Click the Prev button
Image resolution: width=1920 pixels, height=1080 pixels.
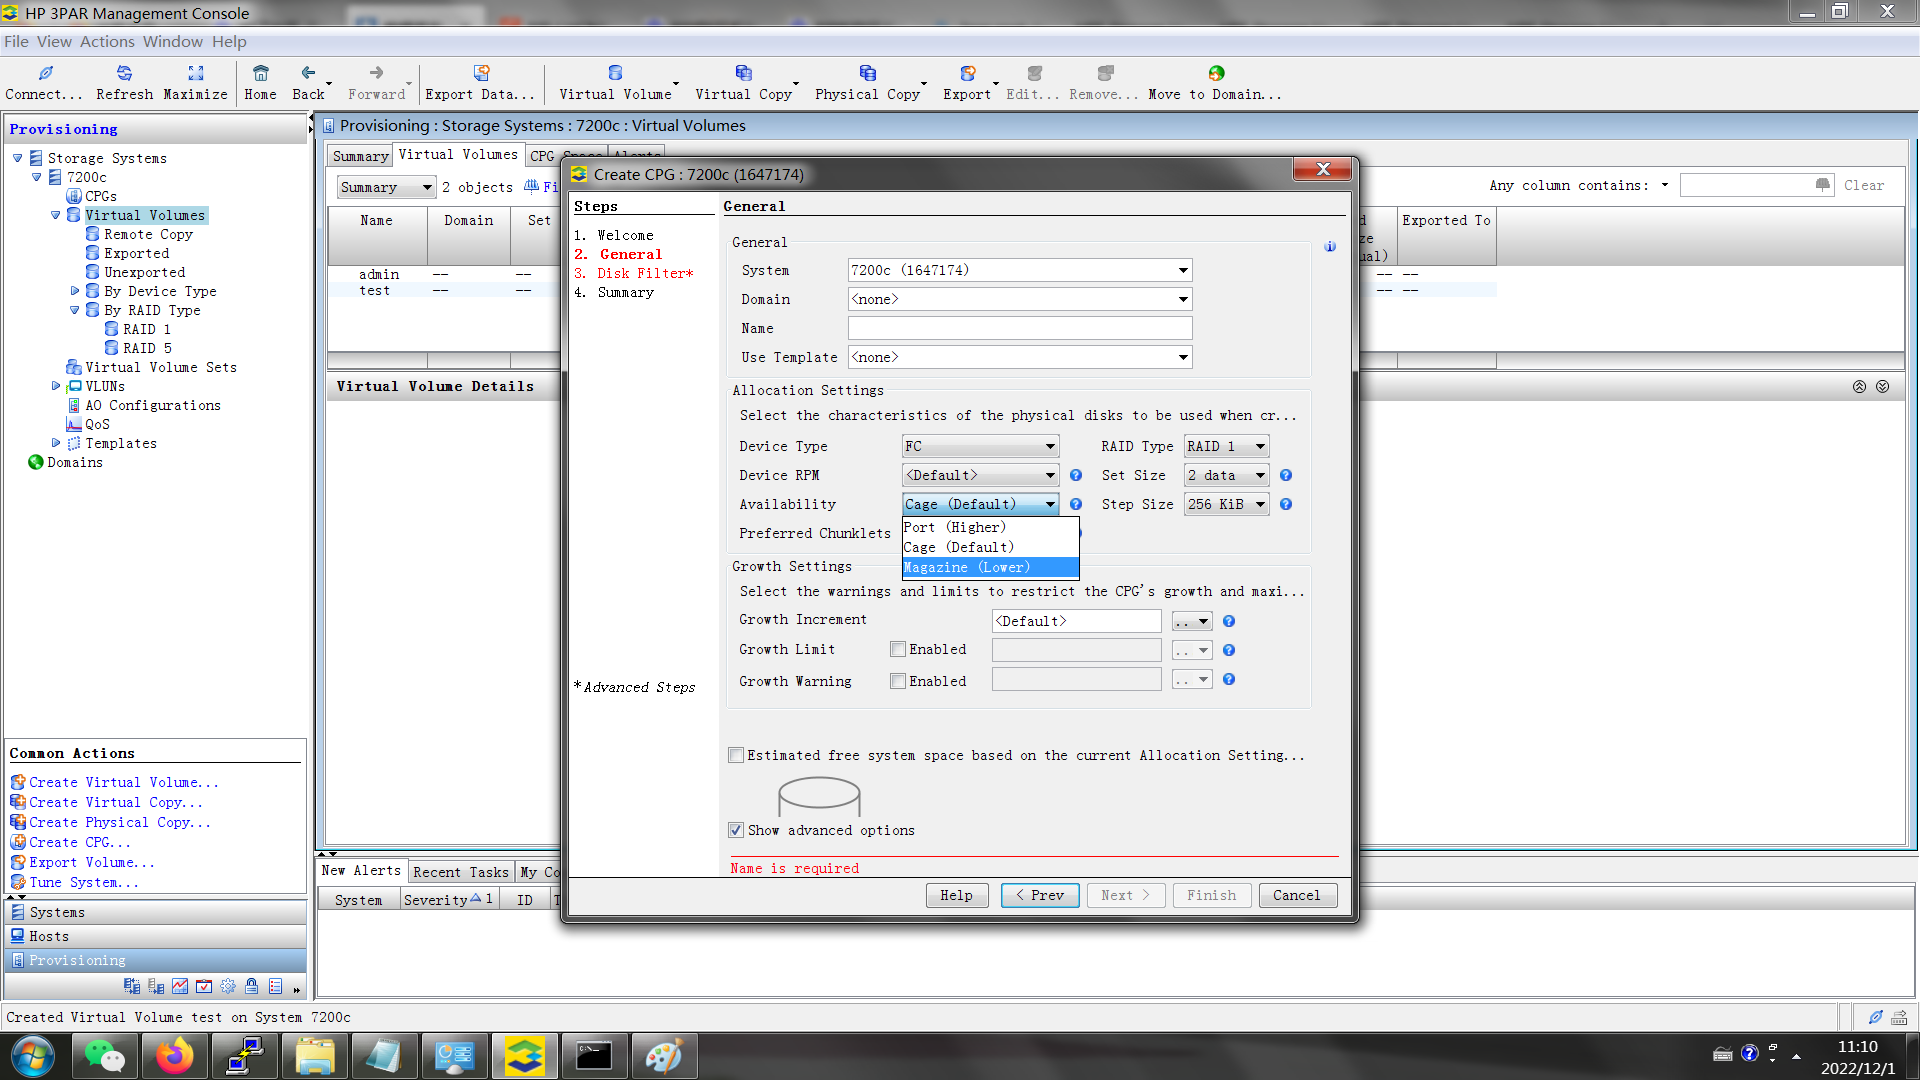point(1040,896)
